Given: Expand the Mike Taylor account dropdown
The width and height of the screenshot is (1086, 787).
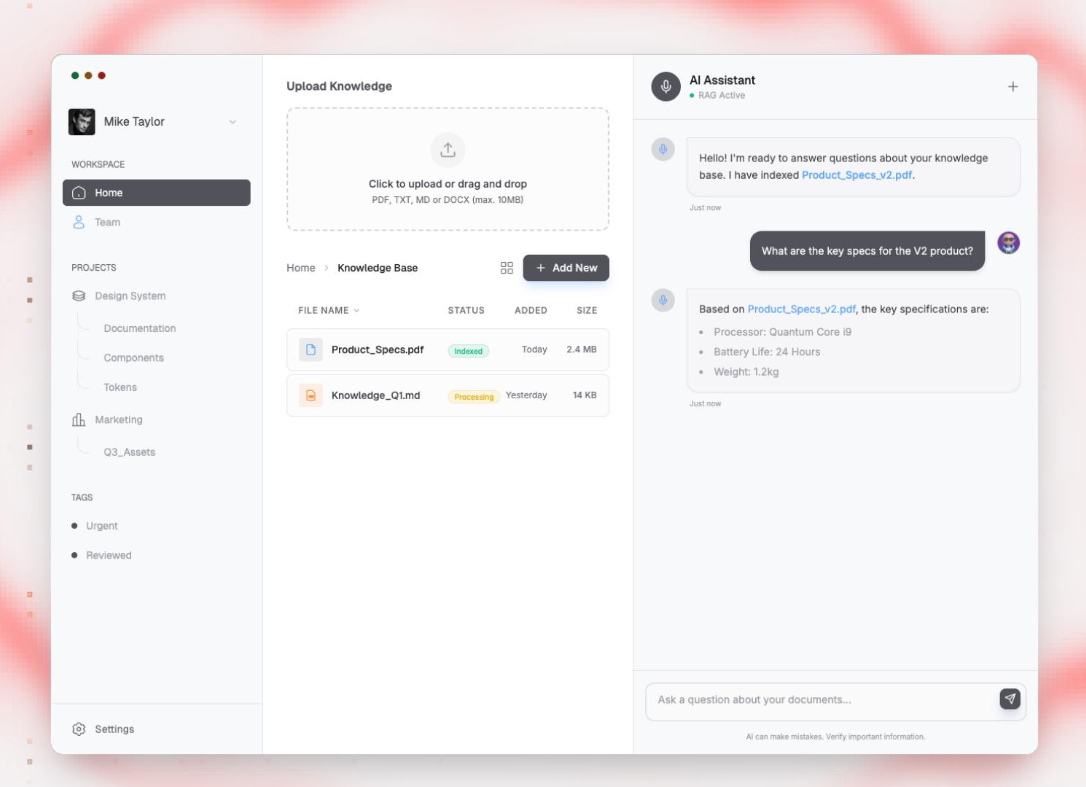Looking at the screenshot, I should [x=233, y=122].
